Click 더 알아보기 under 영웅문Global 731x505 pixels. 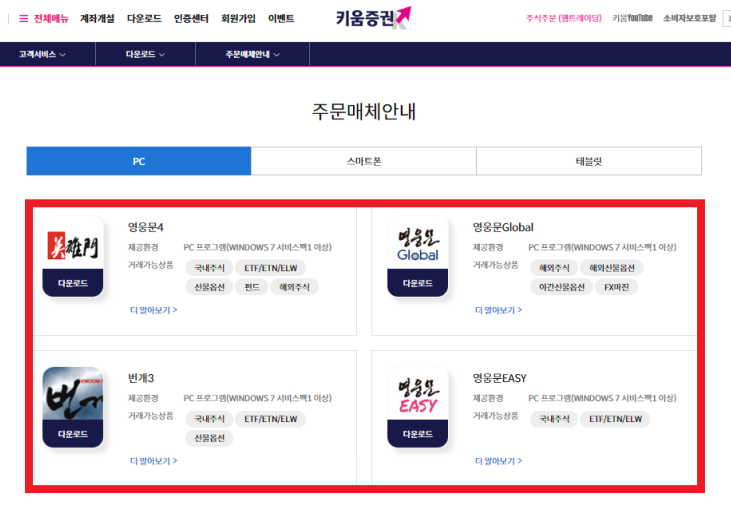(x=498, y=310)
